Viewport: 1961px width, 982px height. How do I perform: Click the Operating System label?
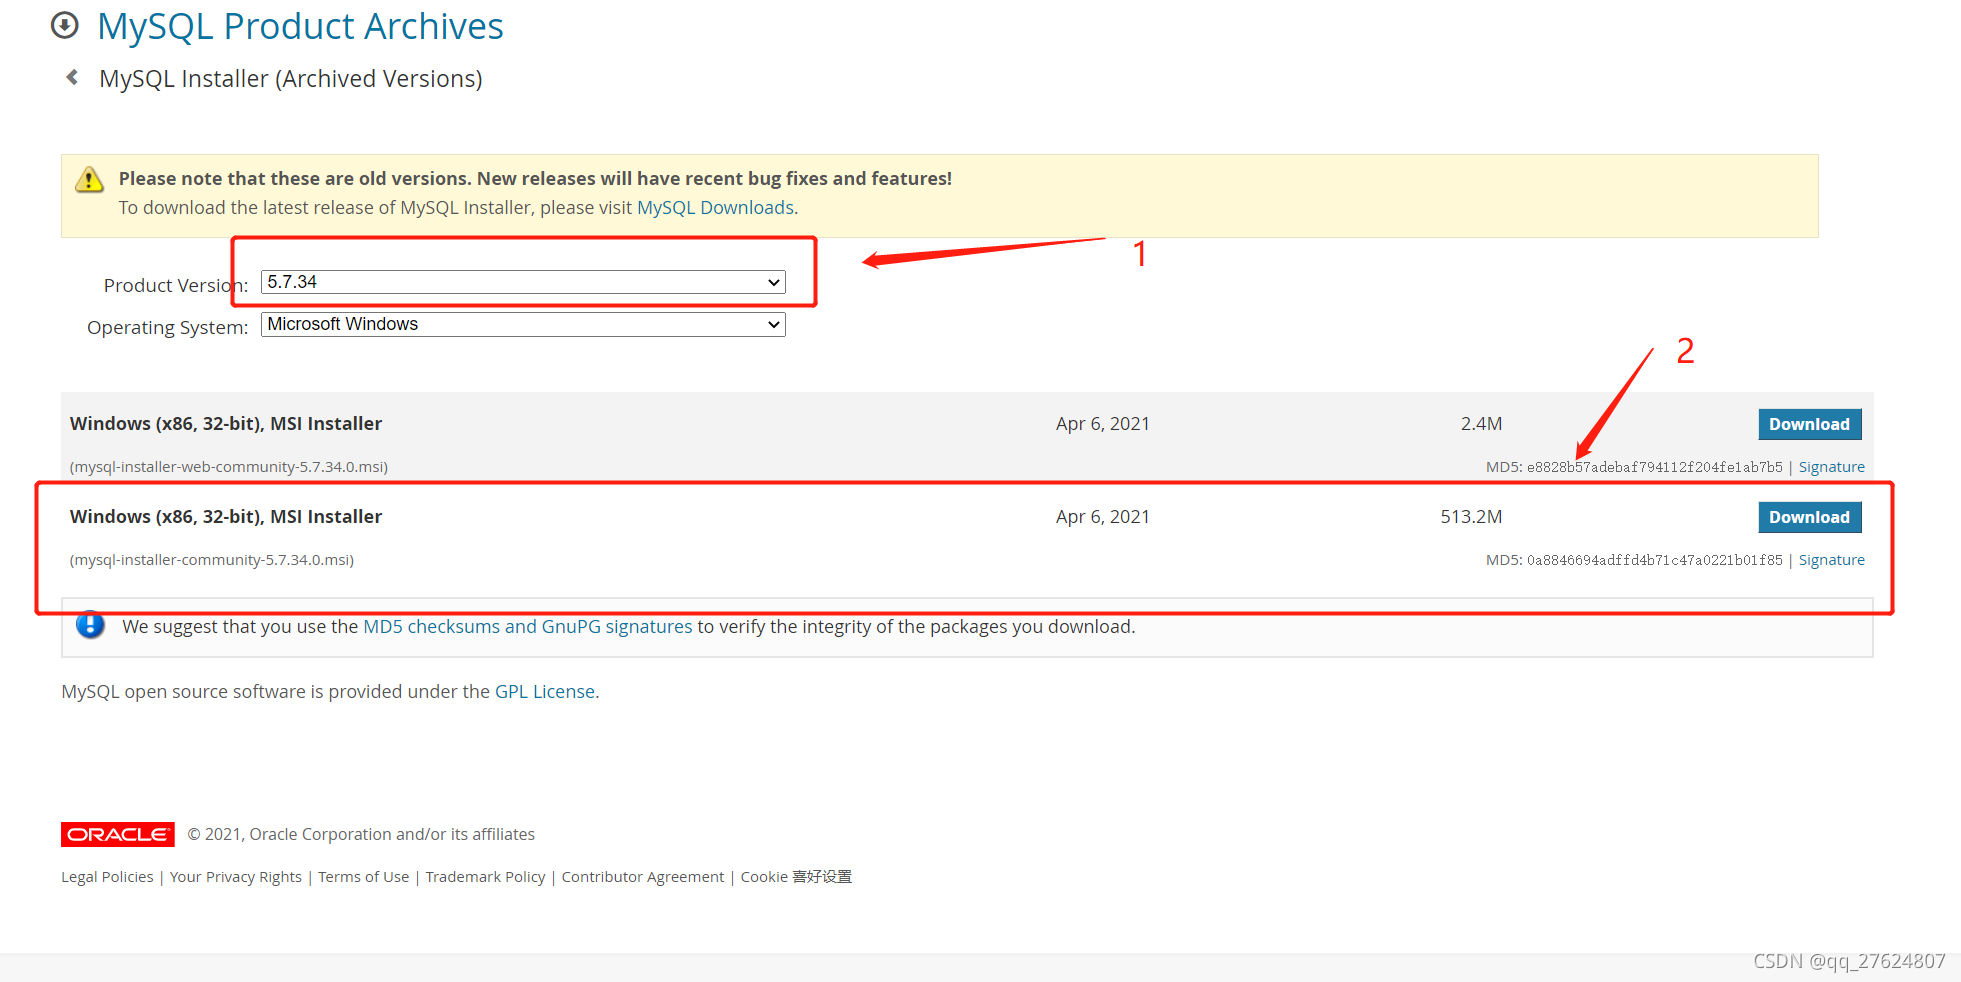[167, 327]
